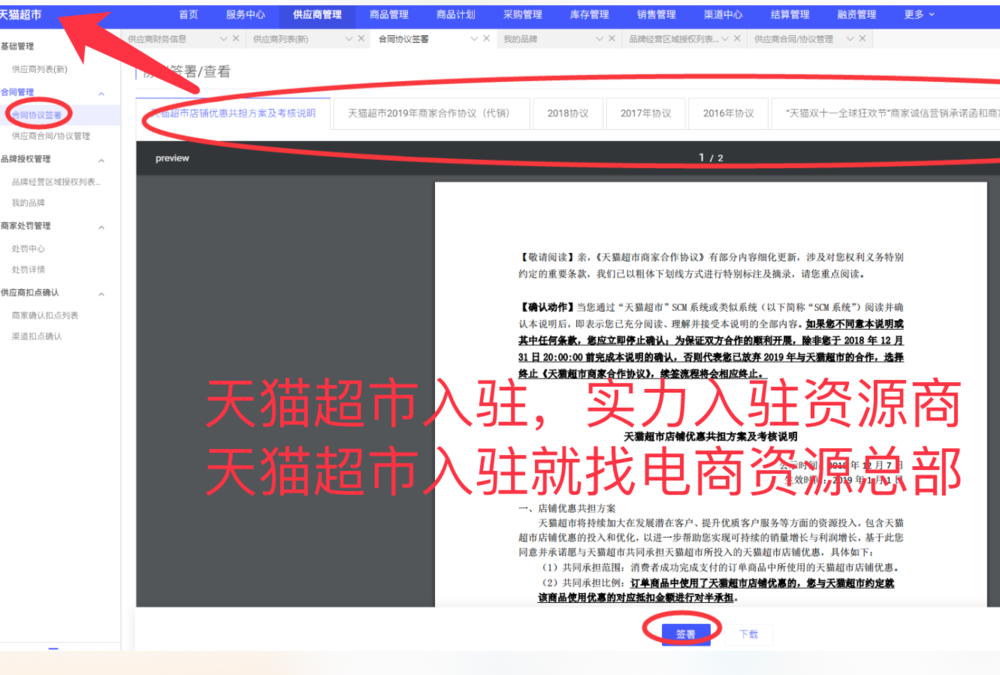Click the document title 天猫超市店铺优惠共担方案及考核说明
Image resolution: width=1000 pixels, height=675 pixels.
click(710, 436)
